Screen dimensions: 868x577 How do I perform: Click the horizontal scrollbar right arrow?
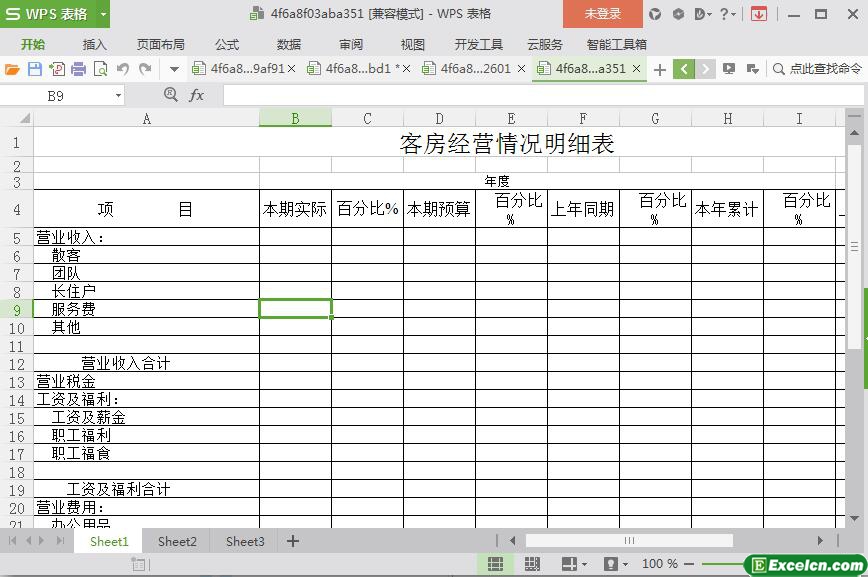click(820, 540)
